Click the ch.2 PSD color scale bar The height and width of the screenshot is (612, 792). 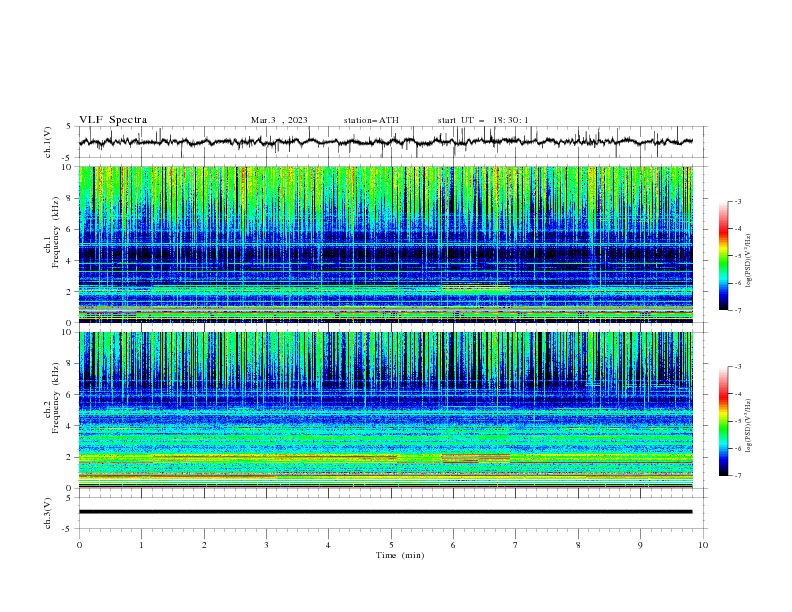(x=724, y=421)
